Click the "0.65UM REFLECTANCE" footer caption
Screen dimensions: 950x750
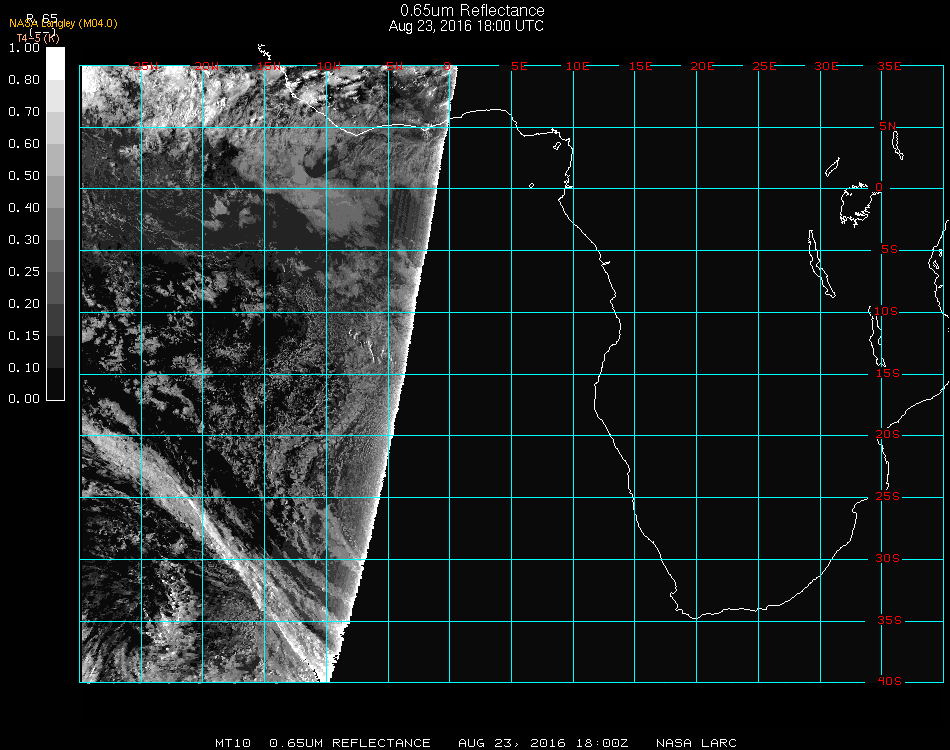(350, 743)
